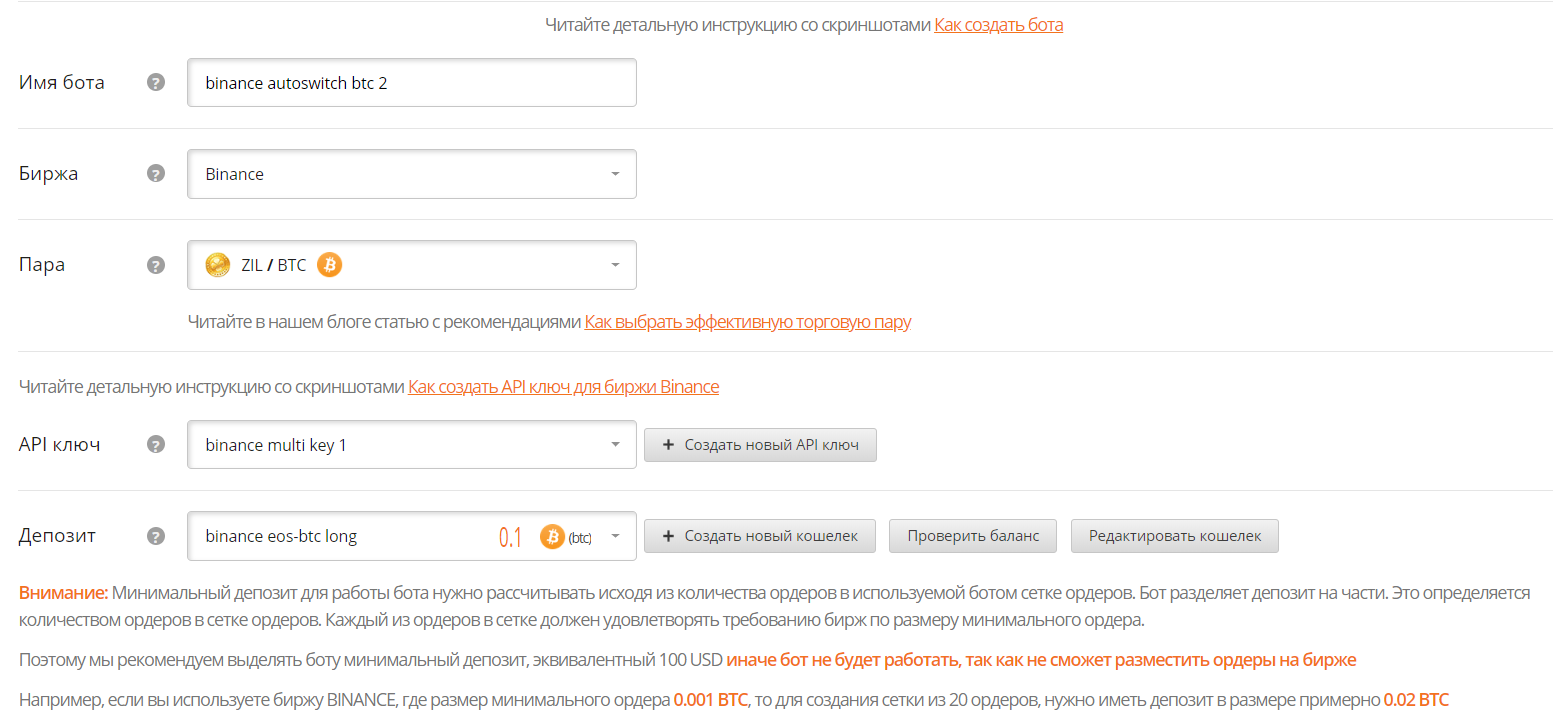This screenshot has width=1553, height=724.
Task: Click the bot name input field
Action: [x=411, y=83]
